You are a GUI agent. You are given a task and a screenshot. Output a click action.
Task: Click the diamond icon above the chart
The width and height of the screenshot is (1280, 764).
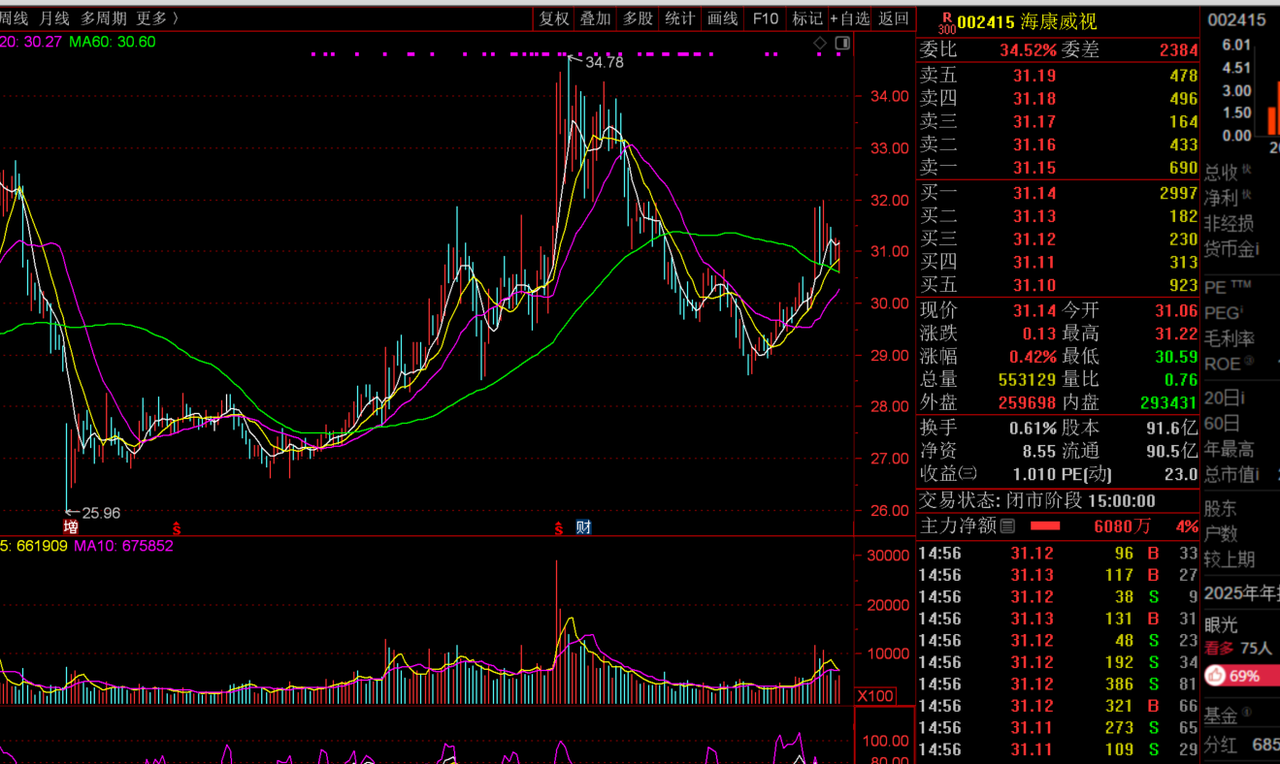pyautogui.click(x=820, y=43)
